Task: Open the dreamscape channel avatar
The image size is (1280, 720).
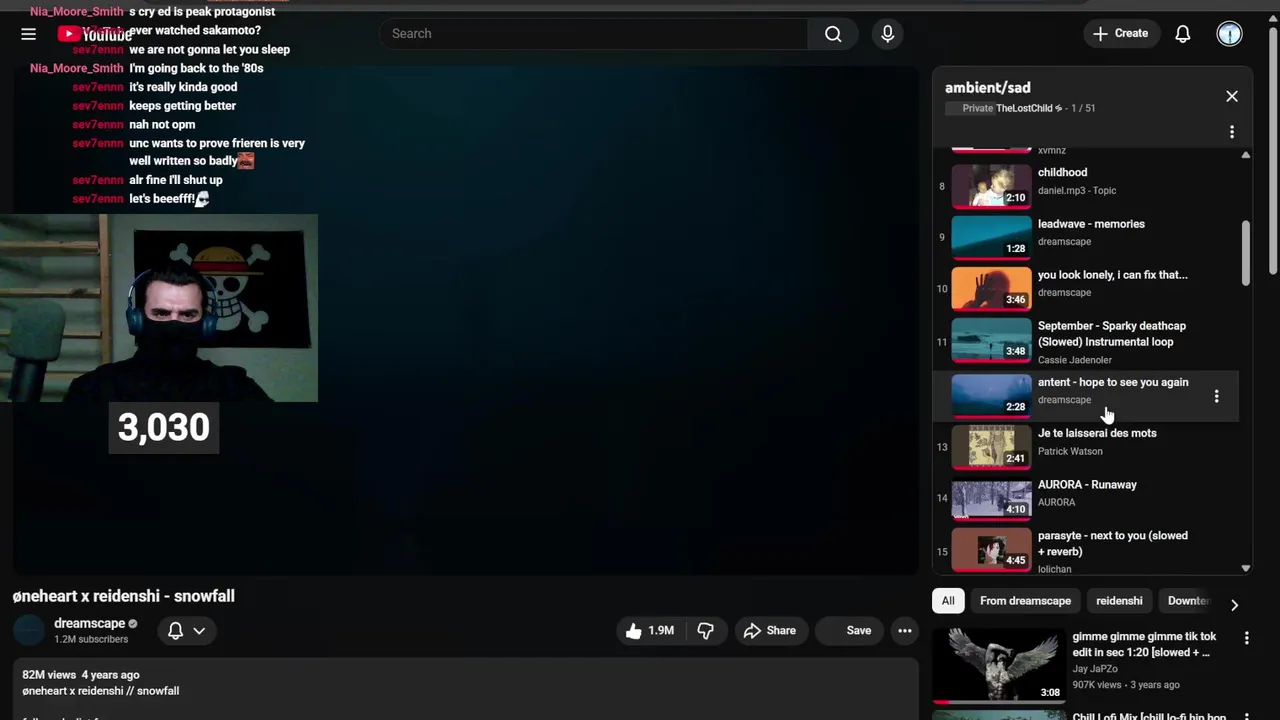Action: (29, 631)
